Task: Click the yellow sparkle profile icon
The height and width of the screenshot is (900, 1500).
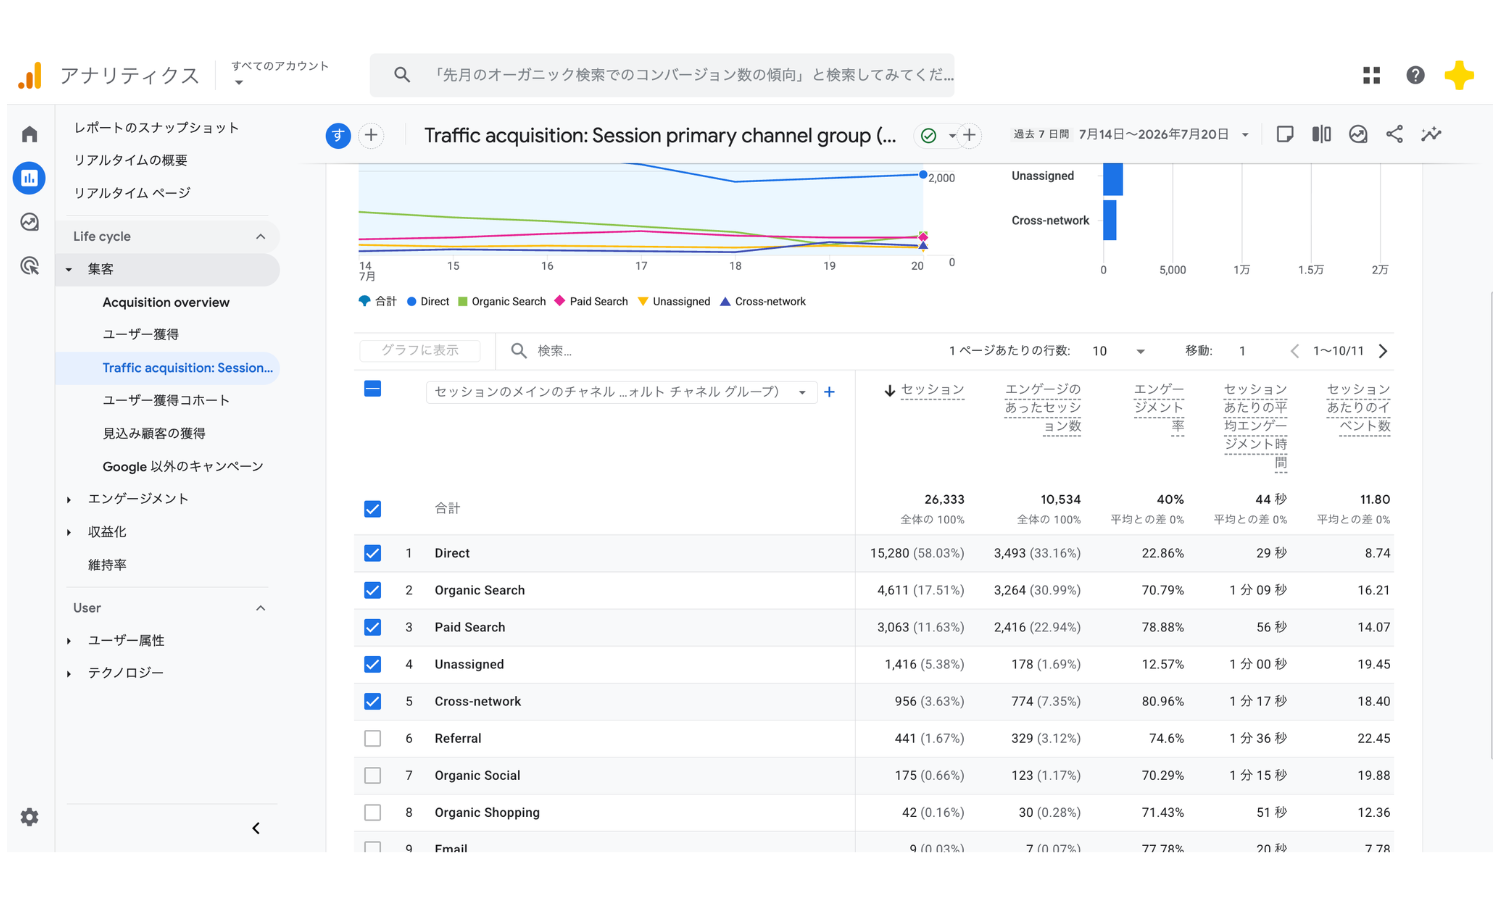Action: pos(1459,75)
